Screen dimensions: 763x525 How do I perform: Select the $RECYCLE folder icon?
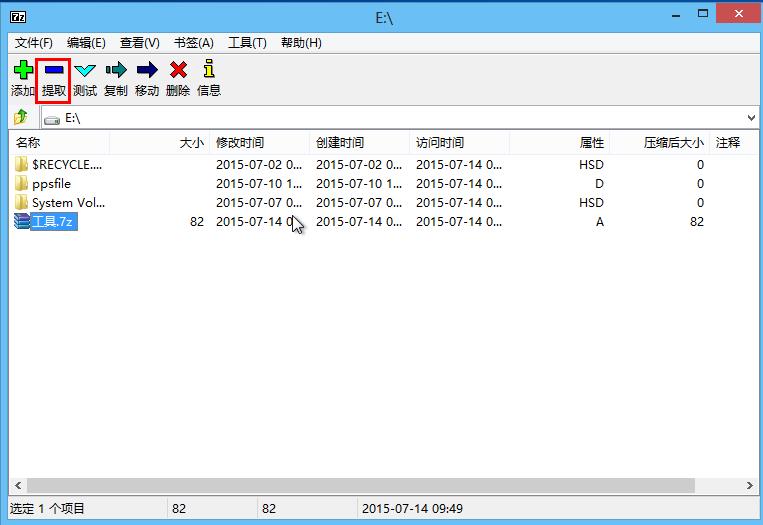pyautogui.click(x=21, y=164)
